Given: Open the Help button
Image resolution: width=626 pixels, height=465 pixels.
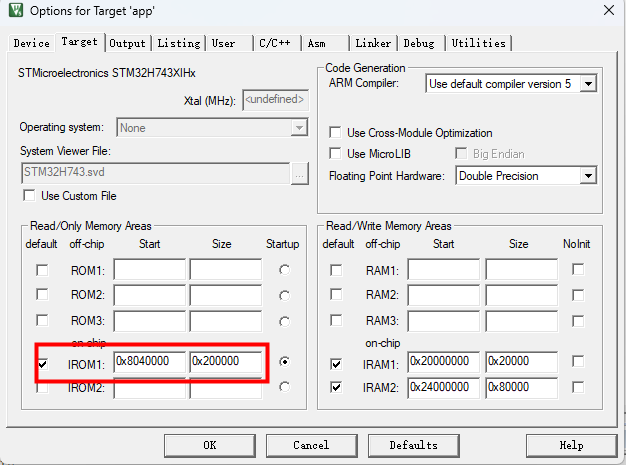Looking at the screenshot, I should pos(571,445).
